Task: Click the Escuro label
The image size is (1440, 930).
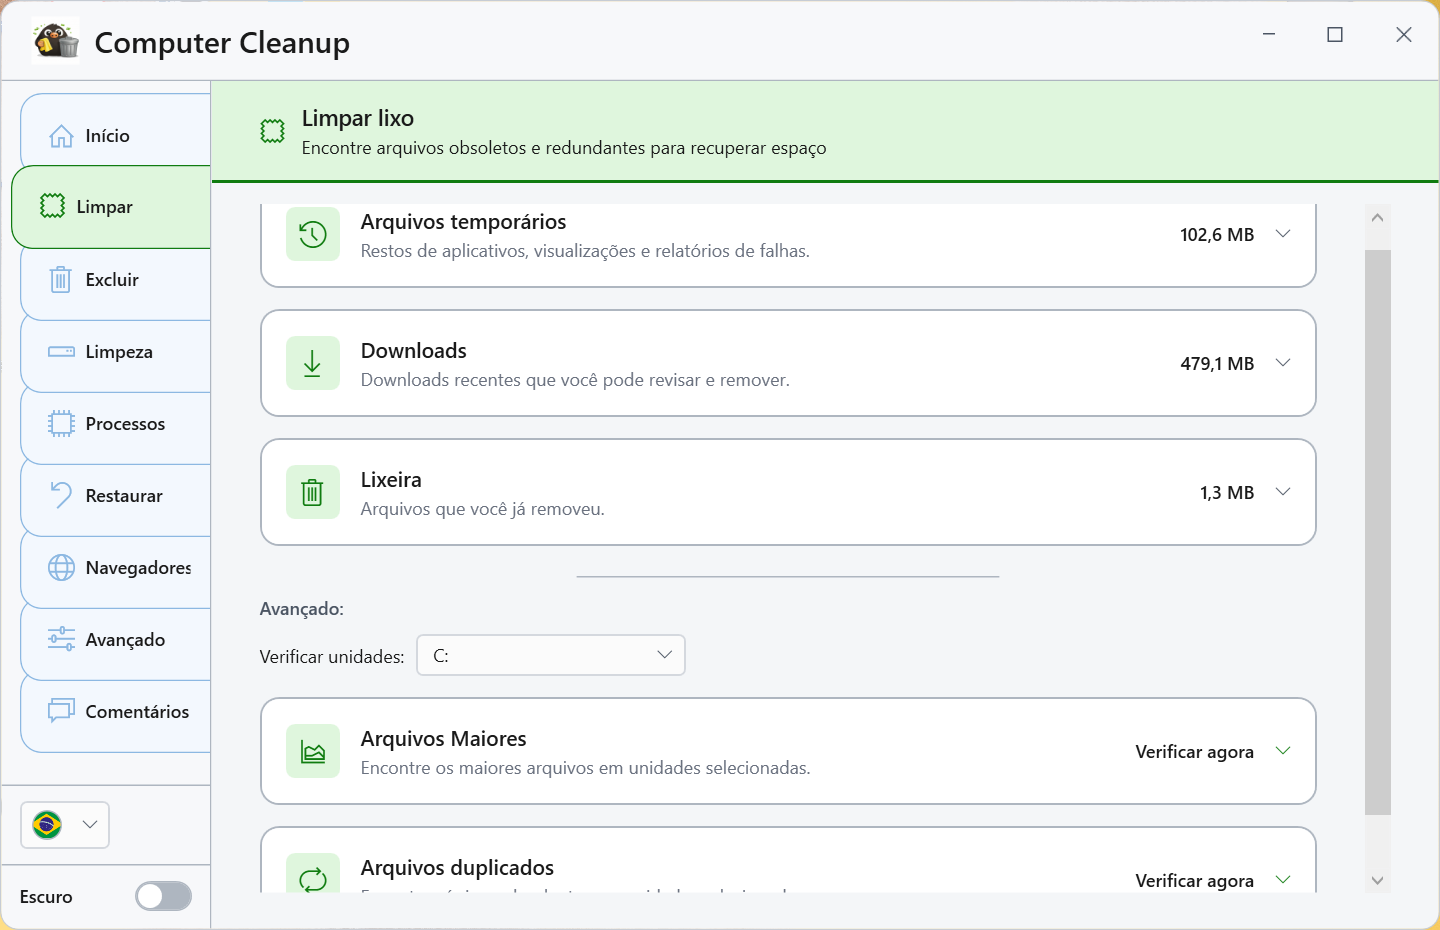Action: coord(46,897)
